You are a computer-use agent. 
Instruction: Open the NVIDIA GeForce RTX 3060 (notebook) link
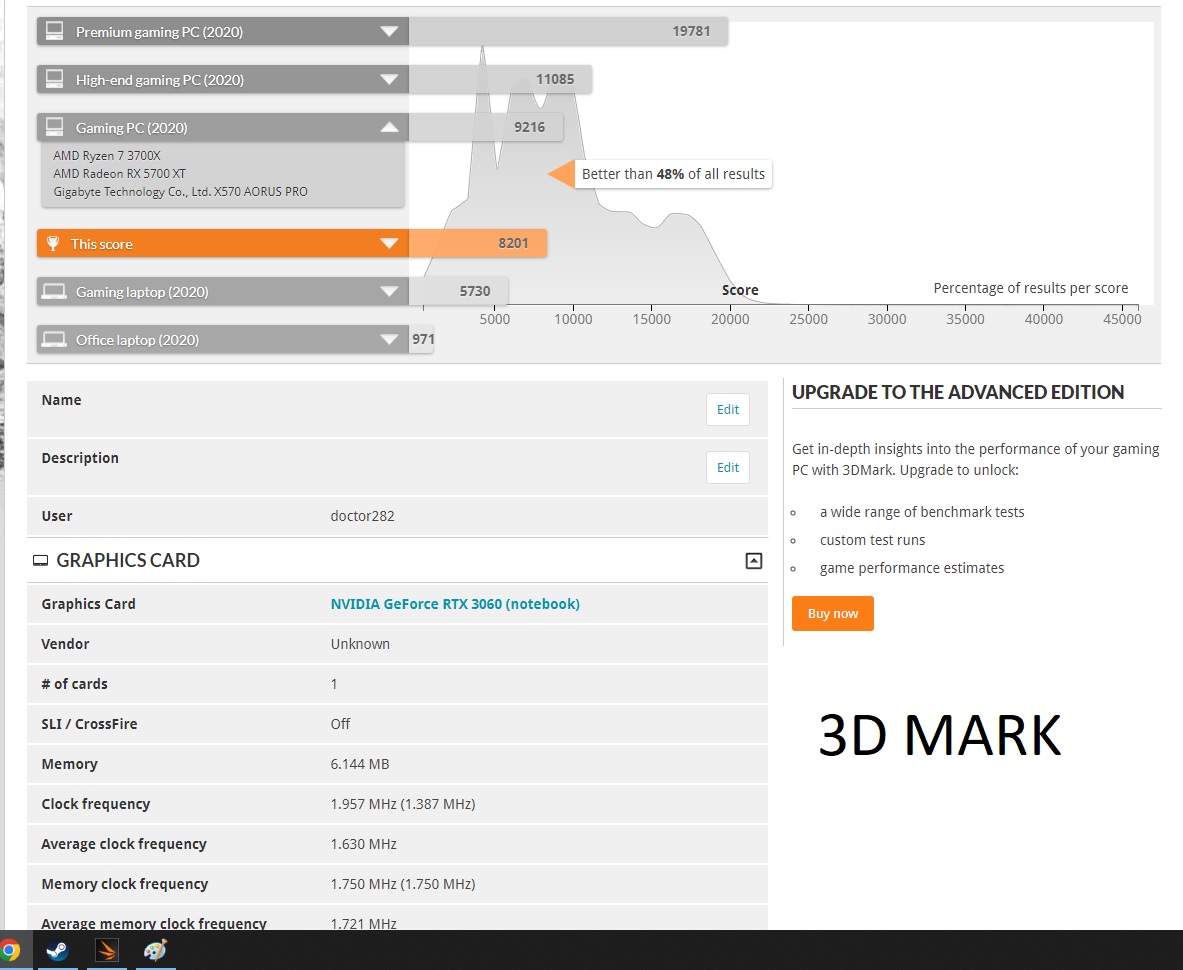point(455,604)
